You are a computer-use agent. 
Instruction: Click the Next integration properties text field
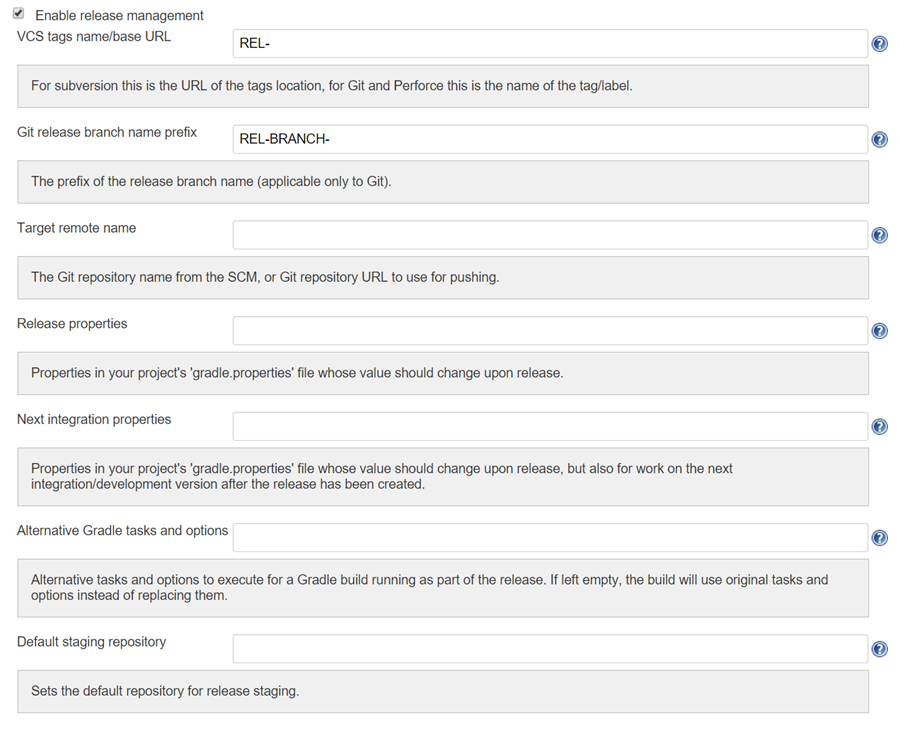point(550,426)
